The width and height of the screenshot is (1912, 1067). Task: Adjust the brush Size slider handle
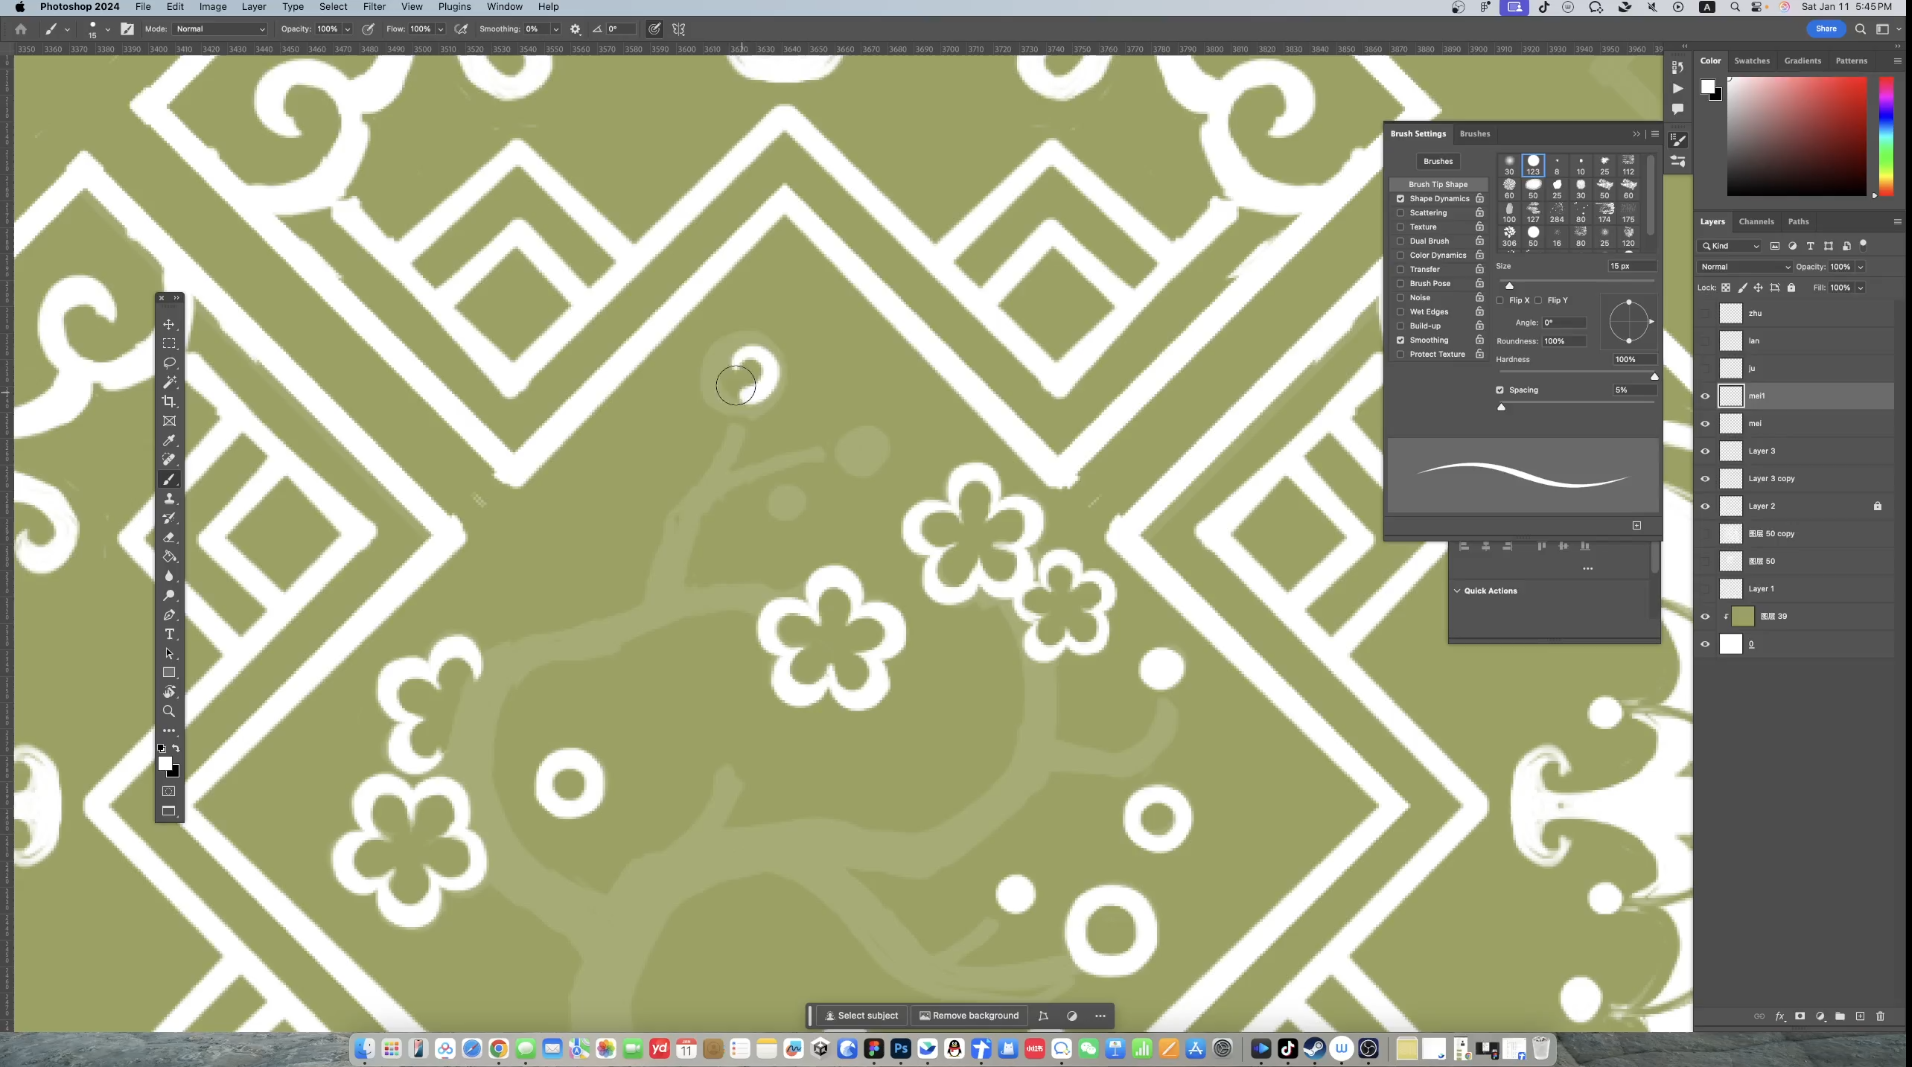click(x=1509, y=285)
